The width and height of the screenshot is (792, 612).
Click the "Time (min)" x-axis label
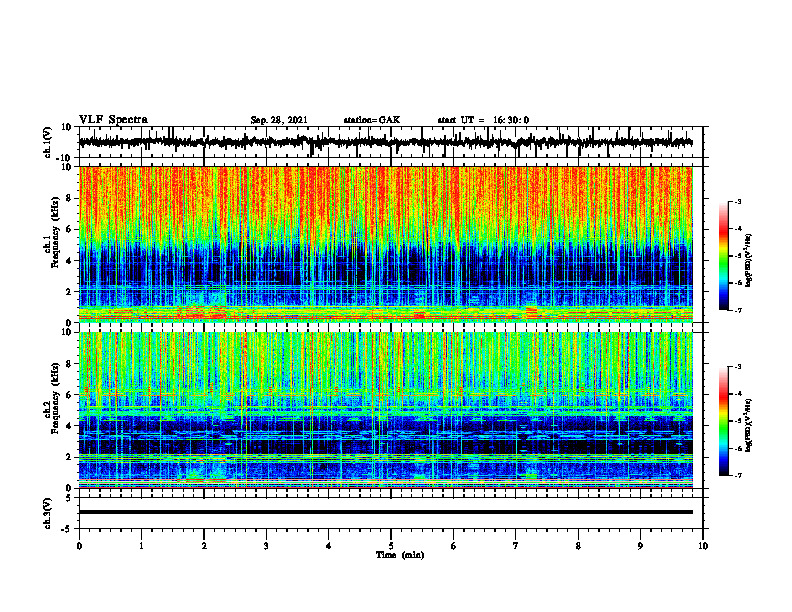[x=400, y=555]
